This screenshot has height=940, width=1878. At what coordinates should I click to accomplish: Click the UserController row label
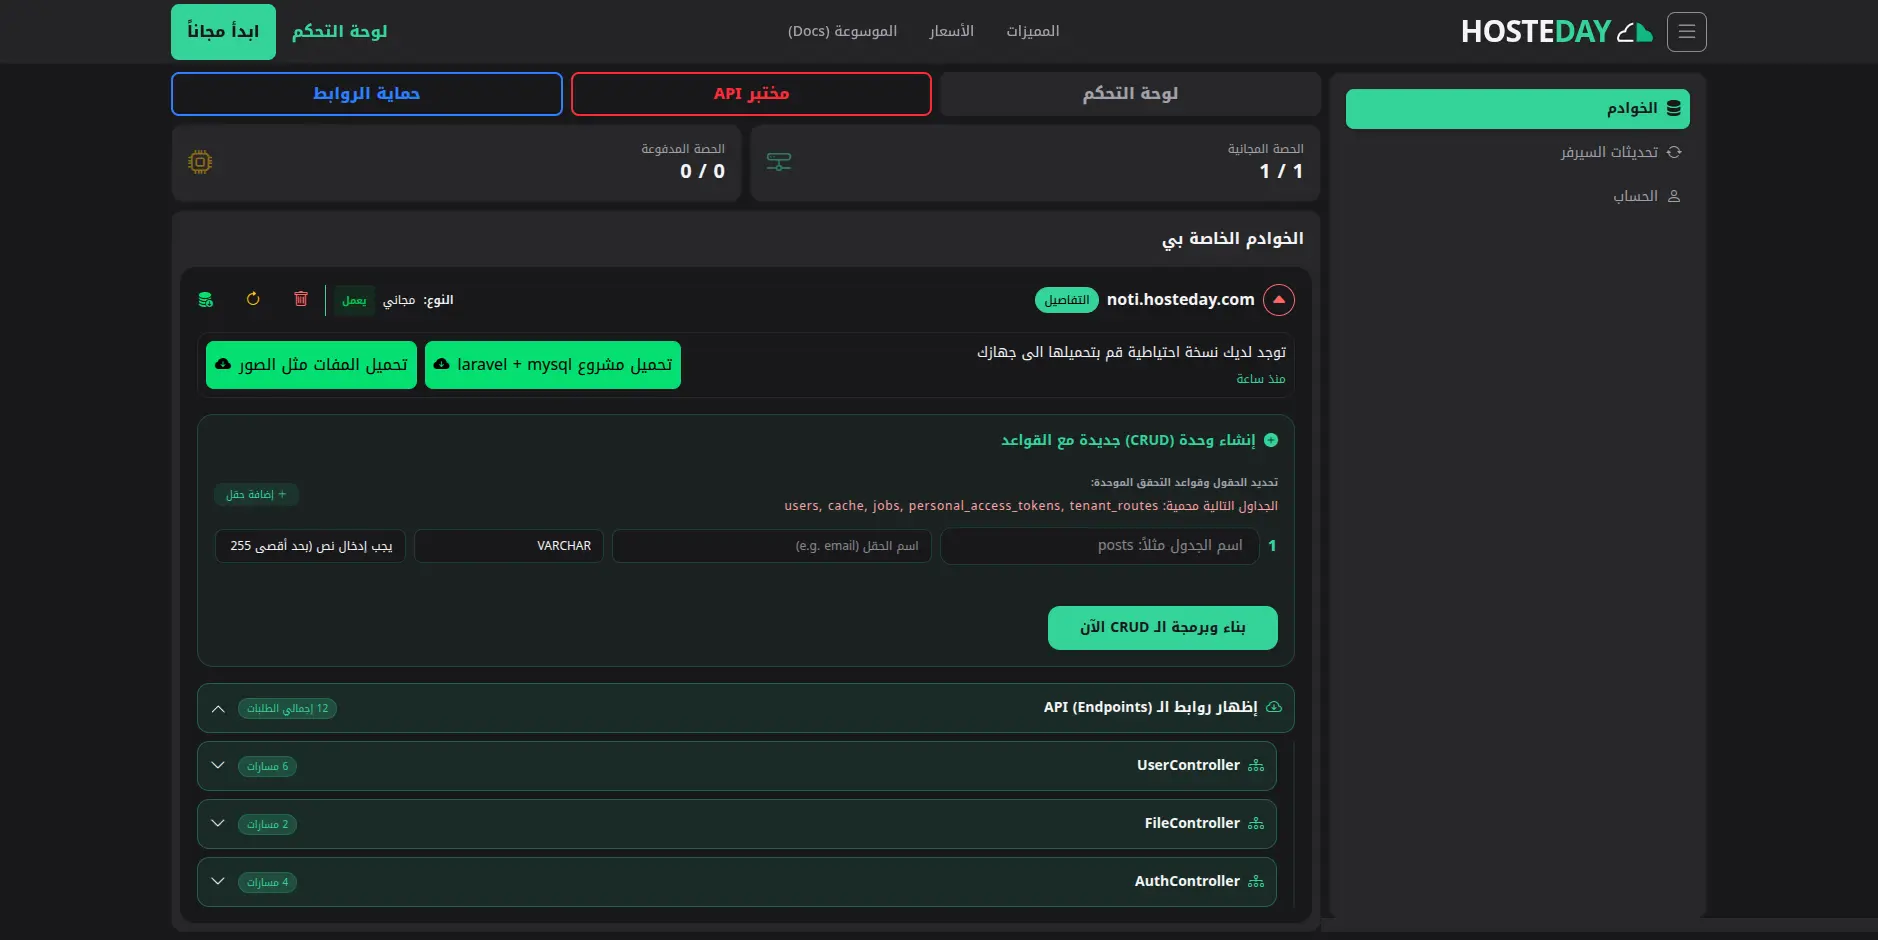click(1188, 765)
